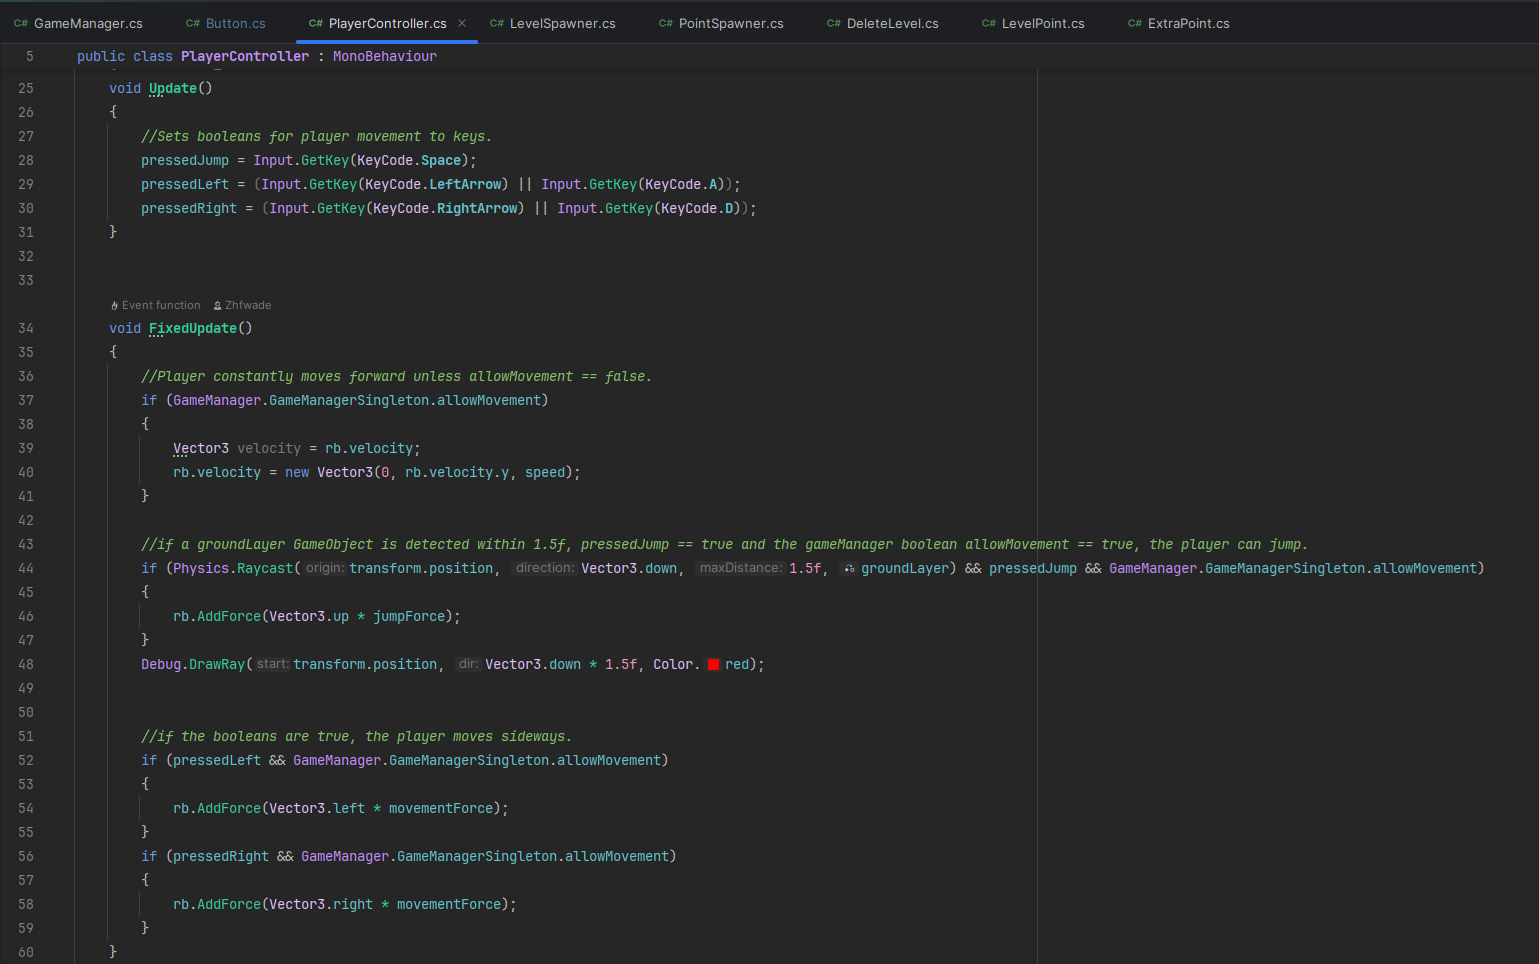Click the Zhfwade author code lens
Image resolution: width=1539 pixels, height=964 pixels.
point(248,305)
